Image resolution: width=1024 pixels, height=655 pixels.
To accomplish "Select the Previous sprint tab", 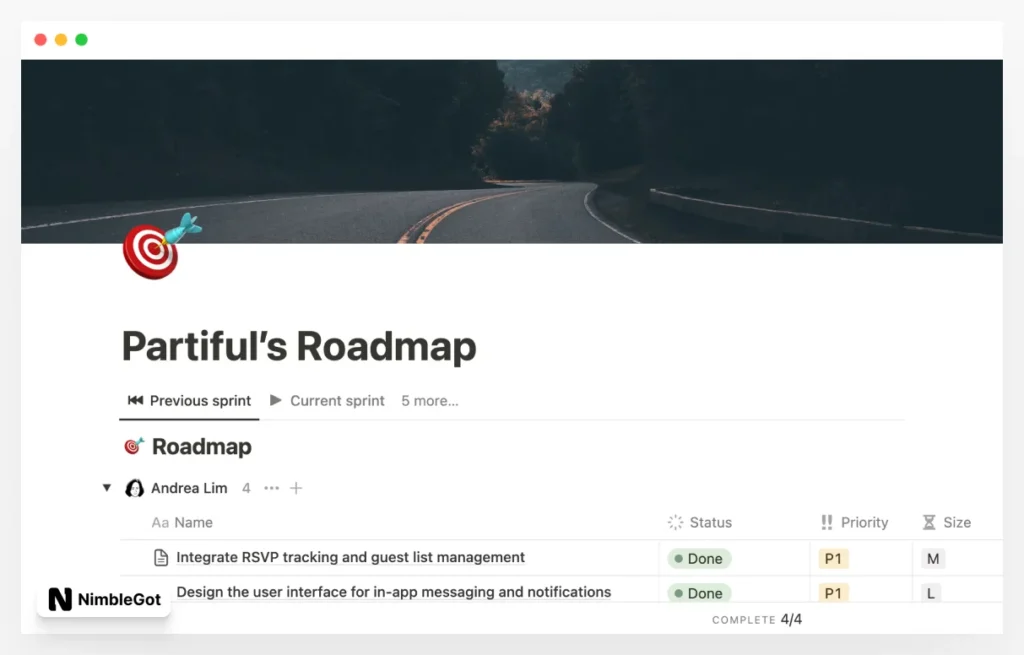I will click(190, 401).
